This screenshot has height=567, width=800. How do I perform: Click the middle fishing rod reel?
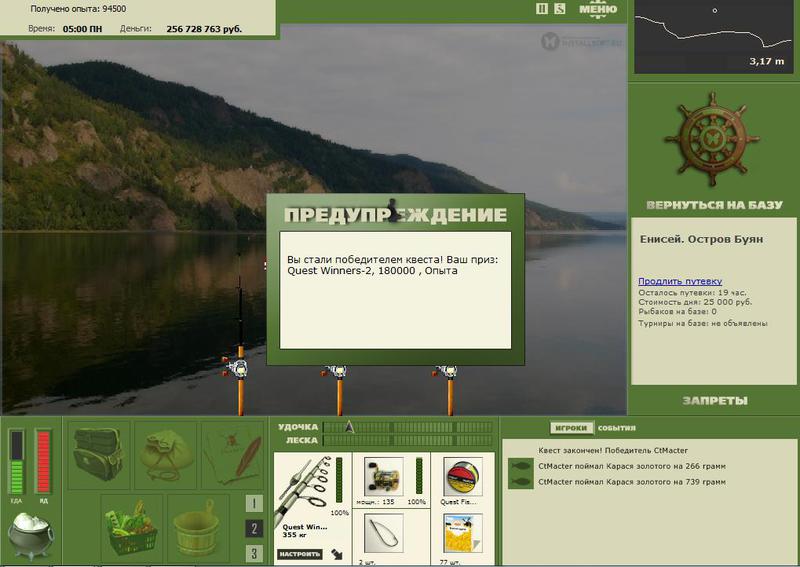click(337, 371)
